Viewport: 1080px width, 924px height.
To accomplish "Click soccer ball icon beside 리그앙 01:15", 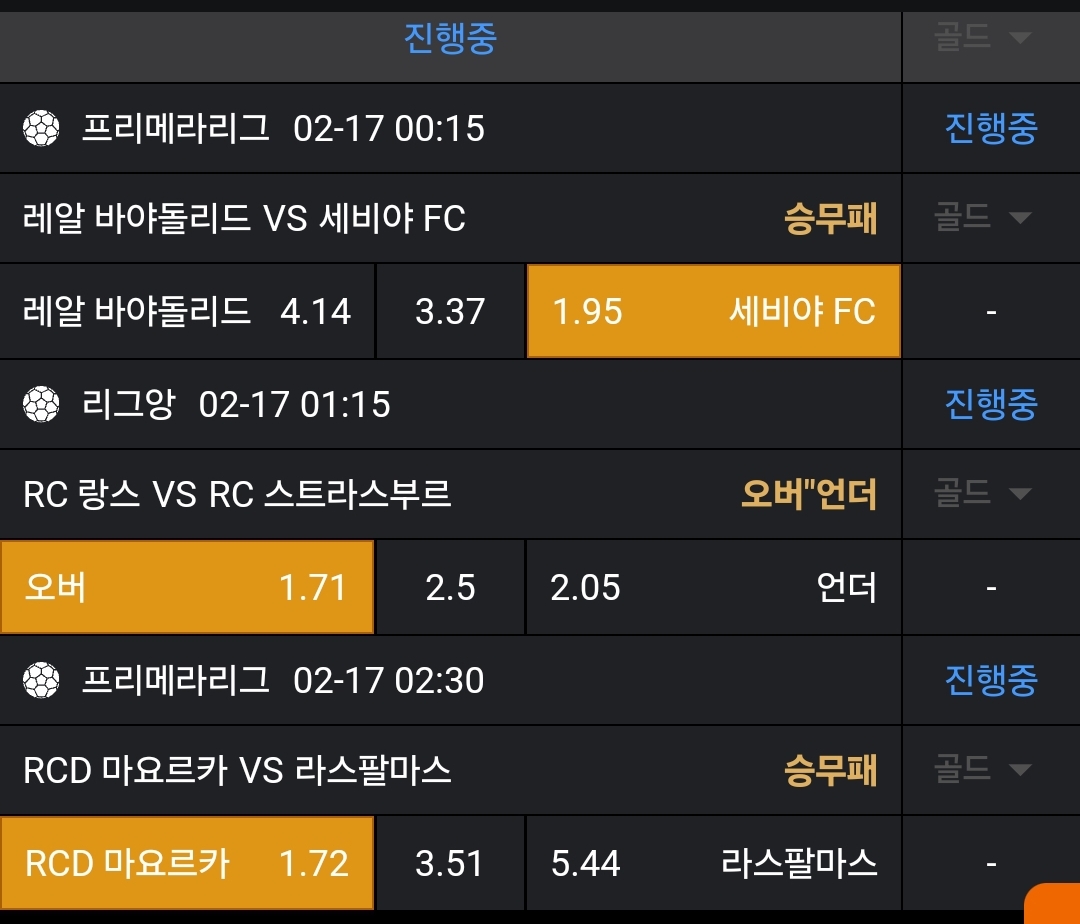I will pyautogui.click(x=42, y=404).
